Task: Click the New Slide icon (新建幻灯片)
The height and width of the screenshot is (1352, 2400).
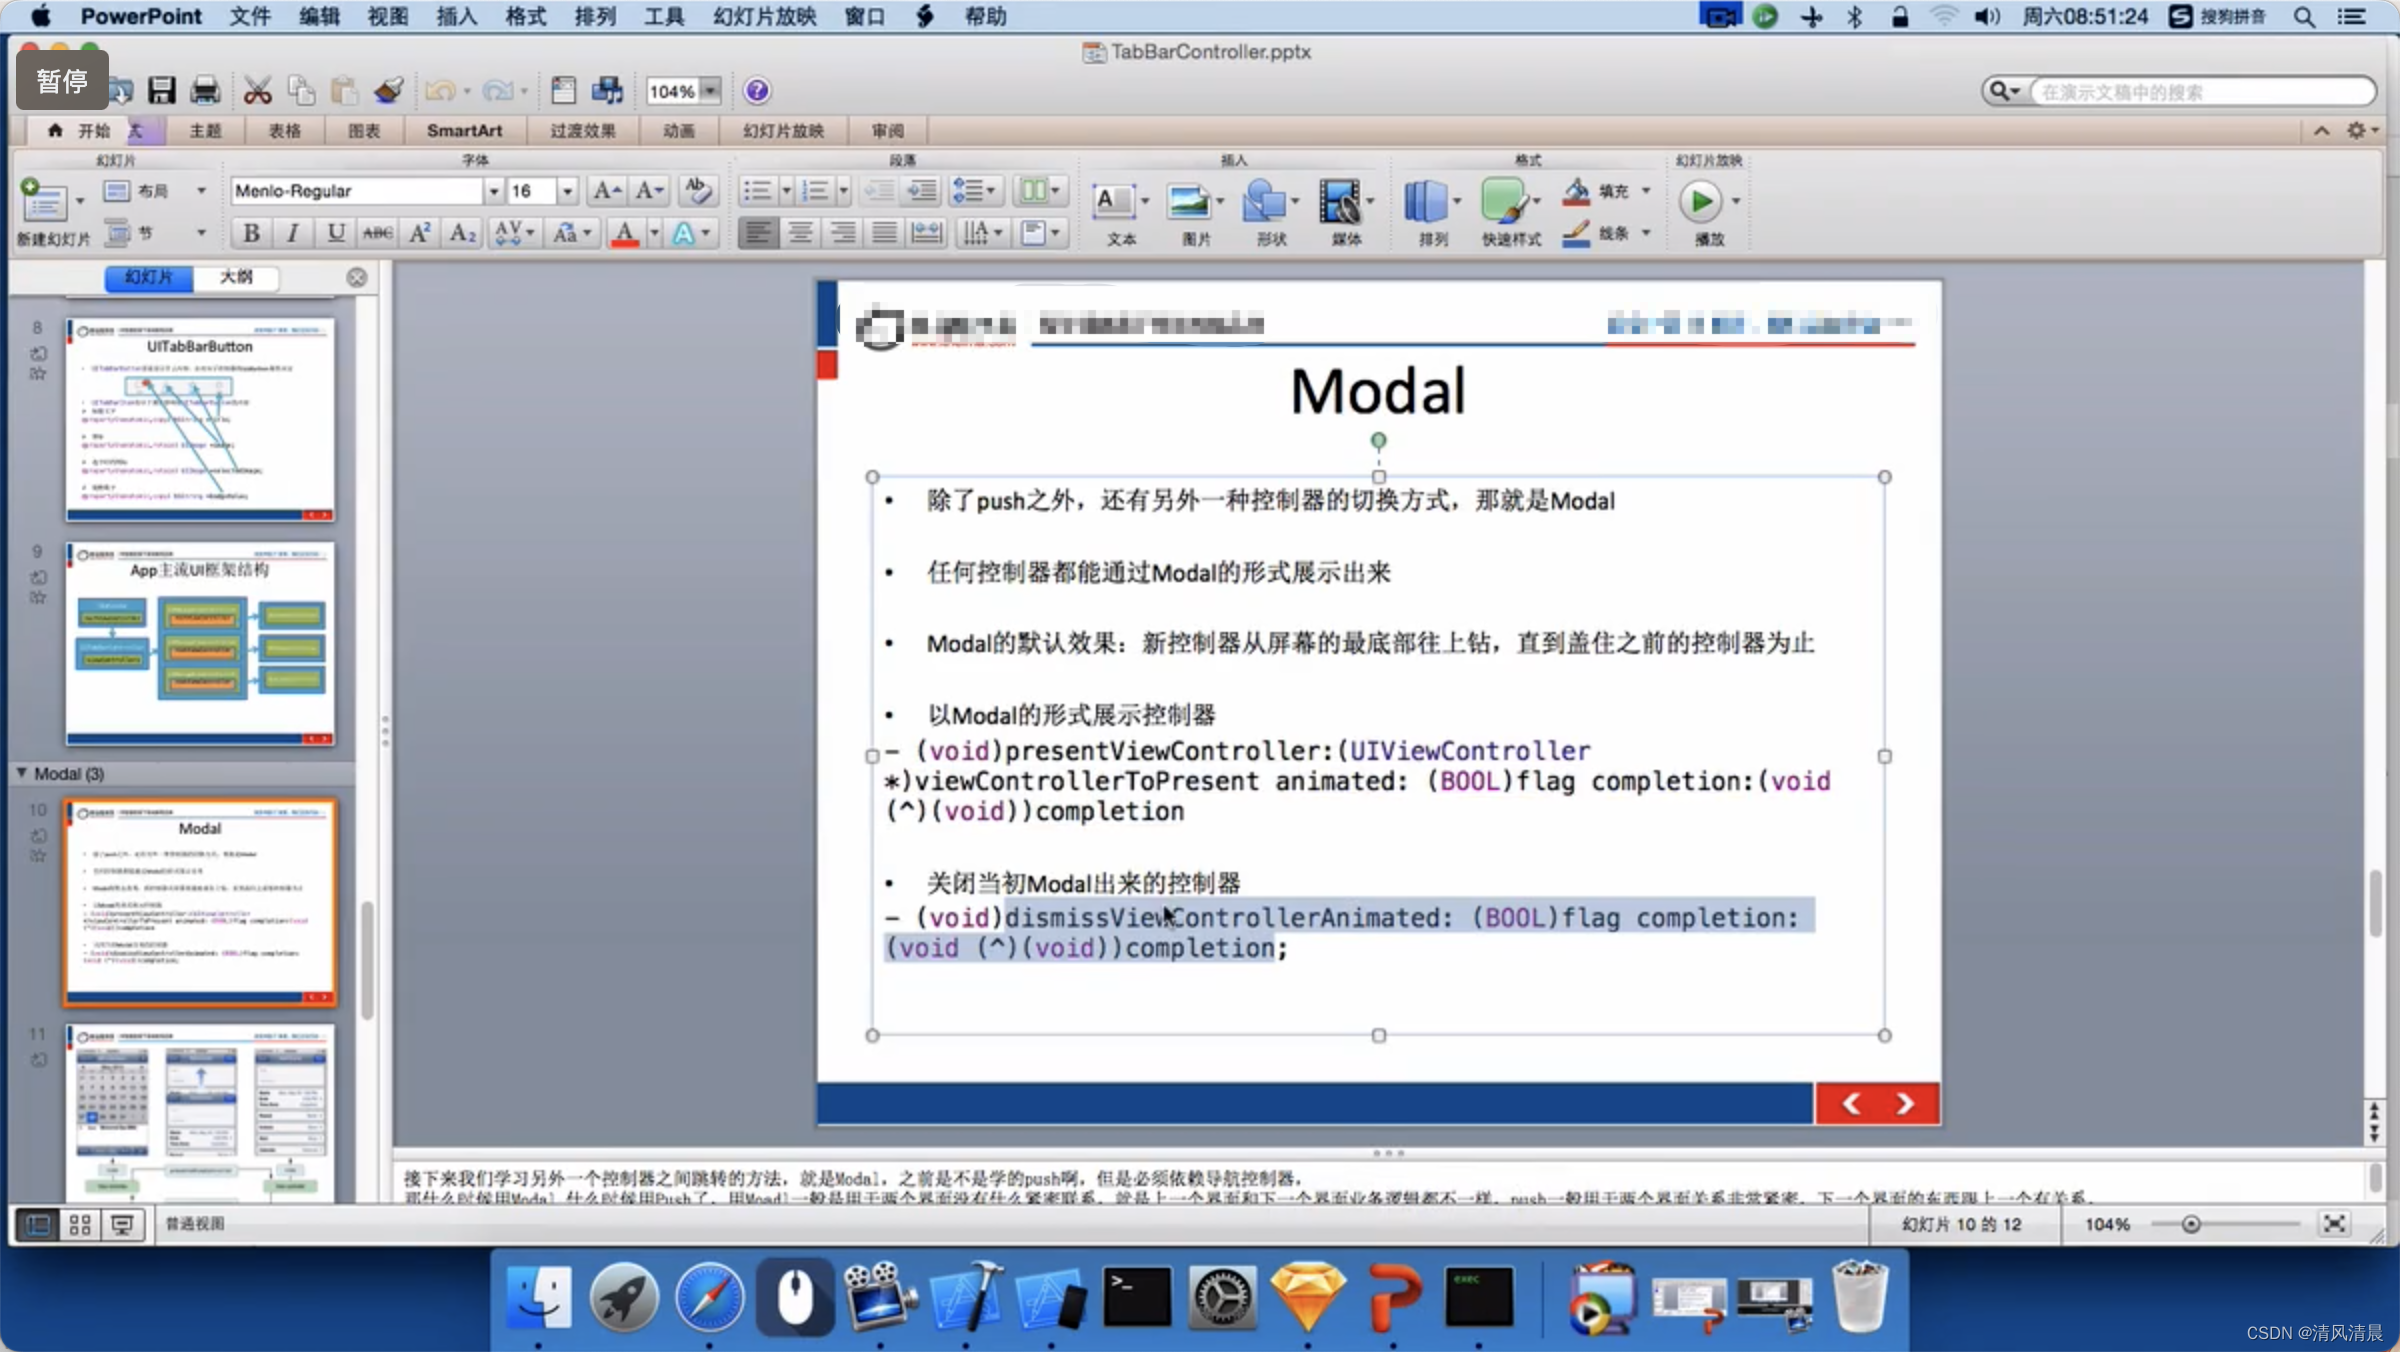Action: [44, 200]
